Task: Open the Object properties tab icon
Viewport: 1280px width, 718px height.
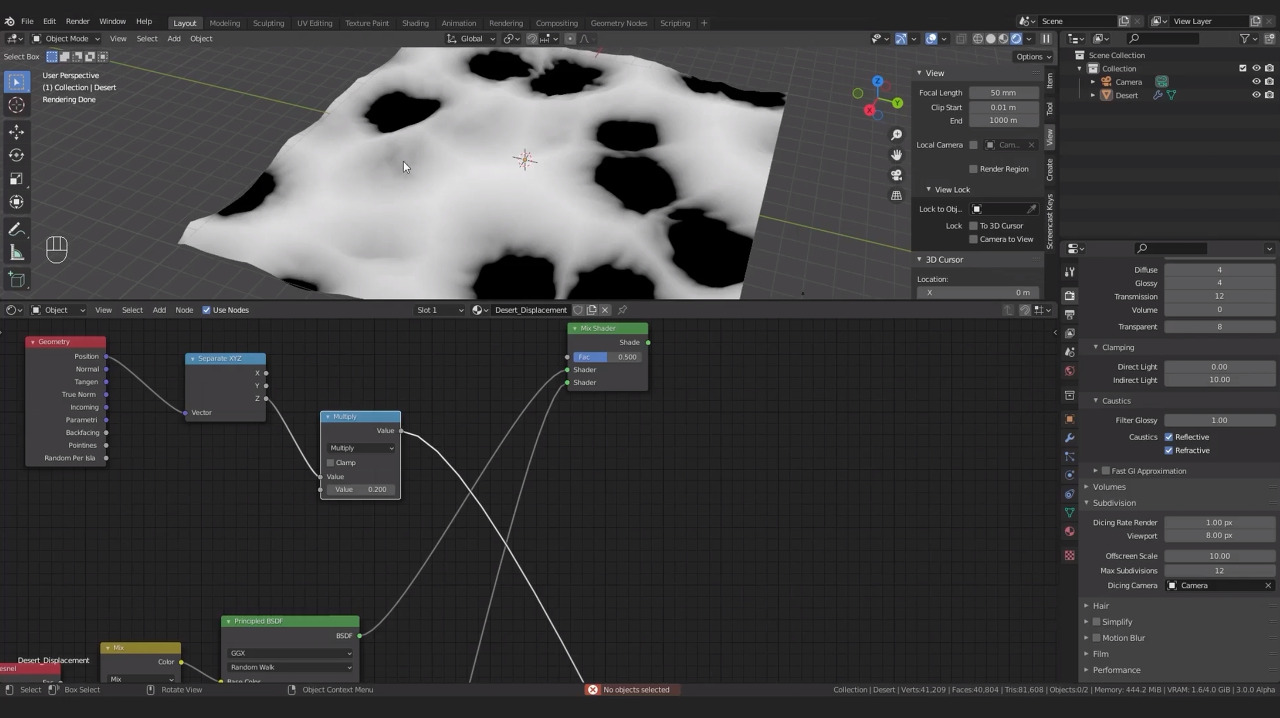Action: click(1069, 419)
